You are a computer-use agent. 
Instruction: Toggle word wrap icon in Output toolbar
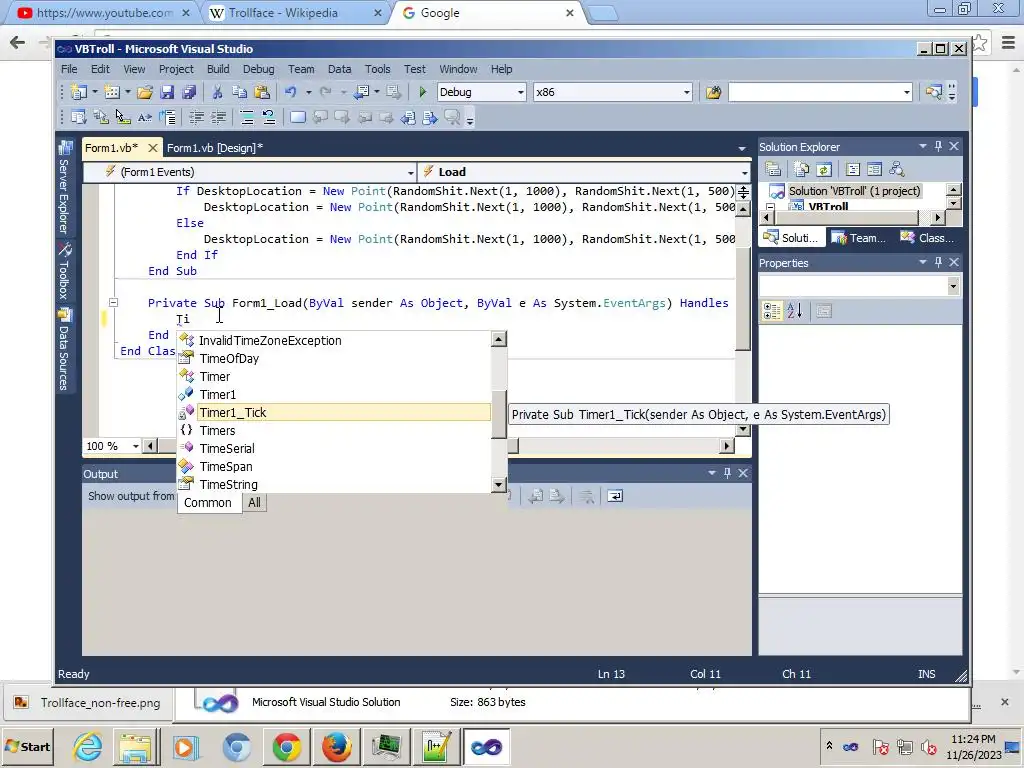(x=615, y=496)
